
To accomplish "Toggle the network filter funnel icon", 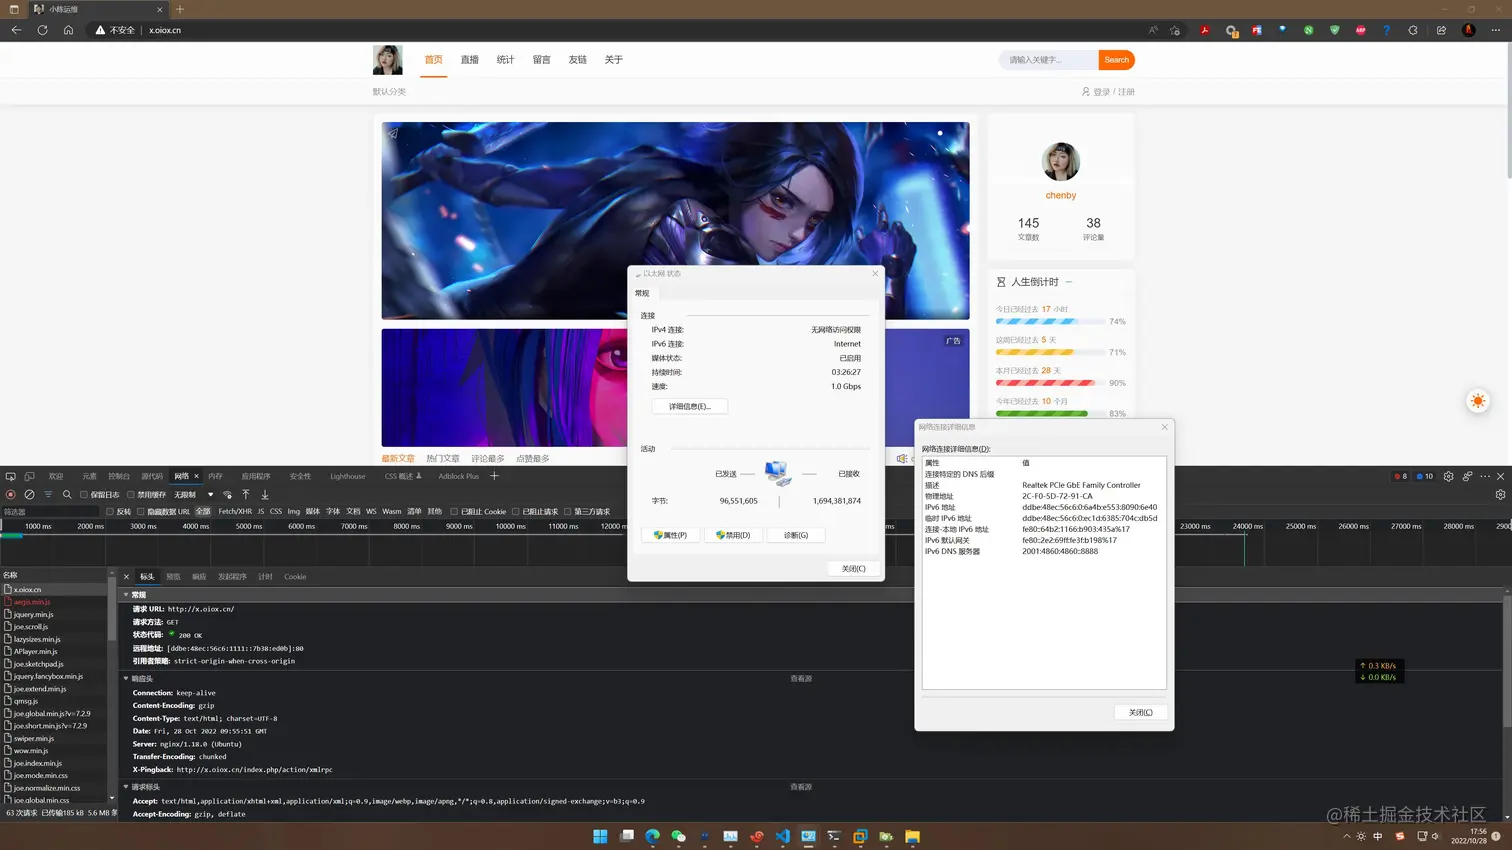I will coord(48,494).
